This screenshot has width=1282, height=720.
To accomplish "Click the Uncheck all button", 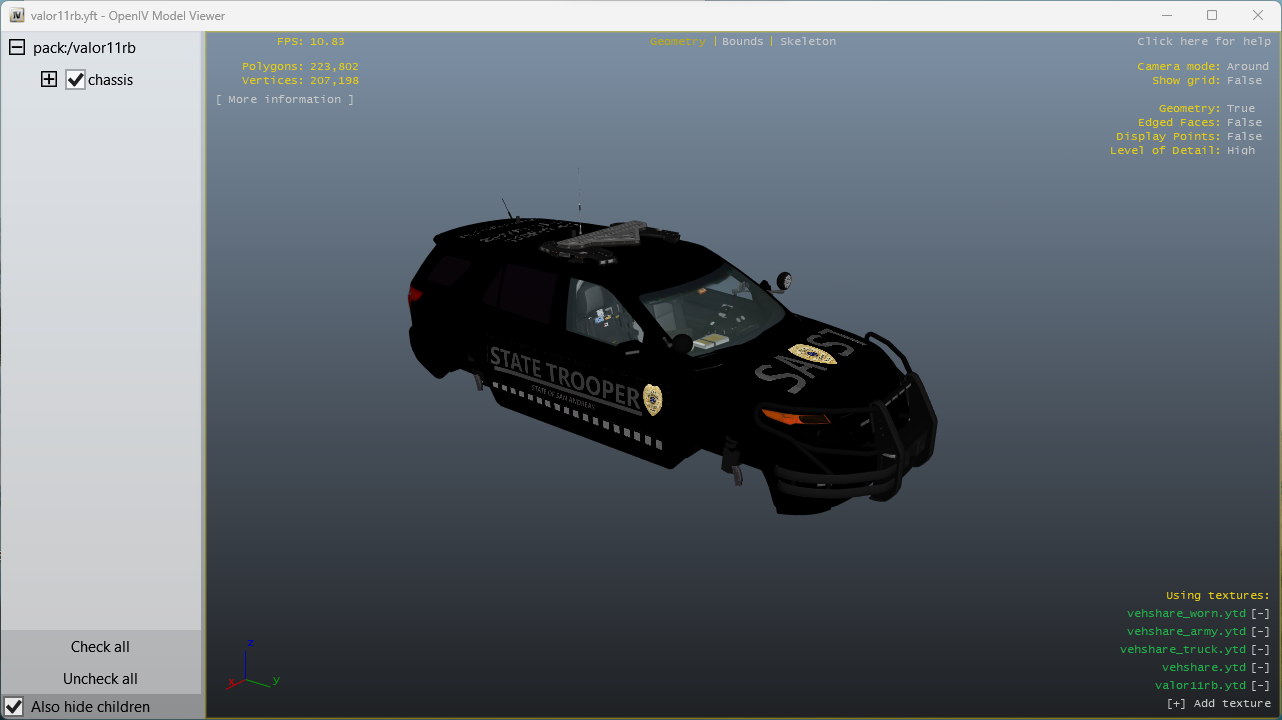I will coord(100,679).
